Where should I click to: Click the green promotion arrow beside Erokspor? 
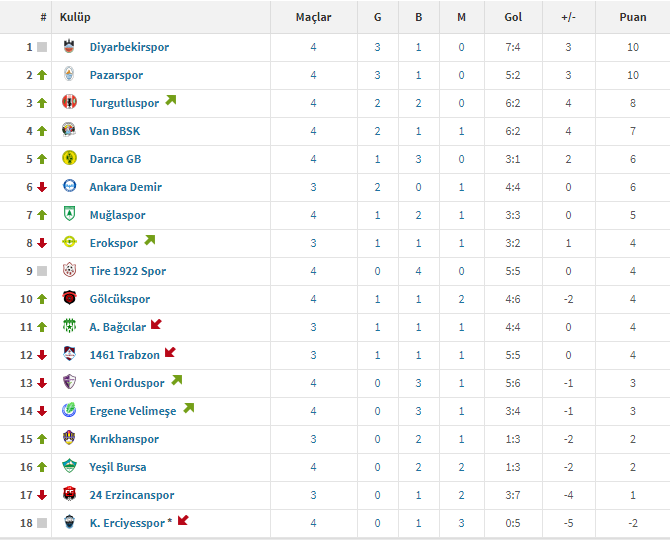tap(150, 240)
